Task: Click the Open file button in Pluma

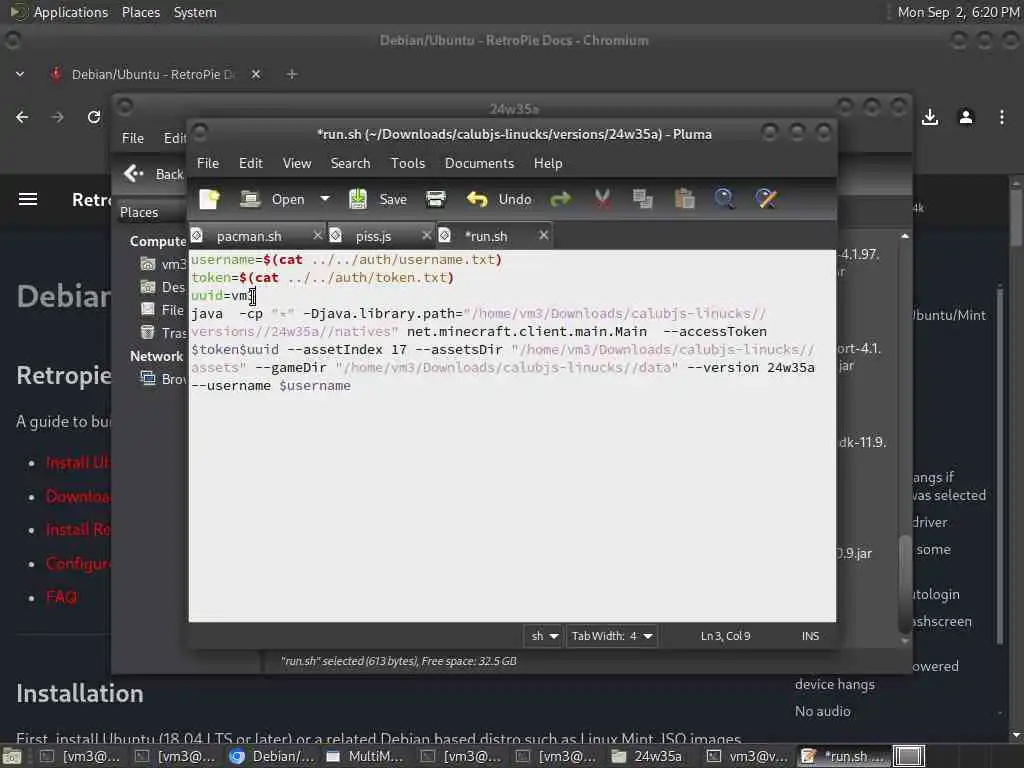Action: 272,199
